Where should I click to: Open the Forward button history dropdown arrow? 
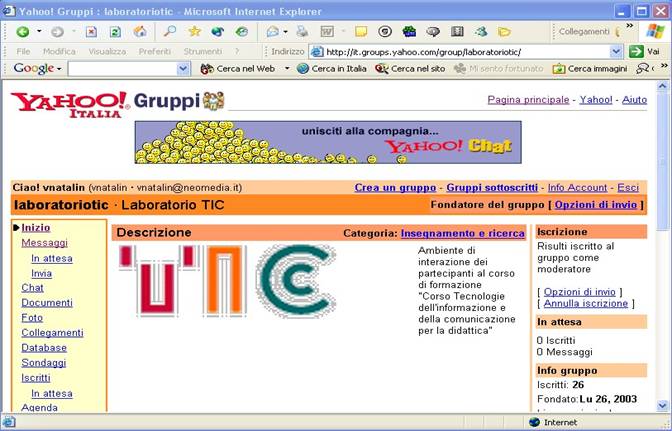click(x=73, y=31)
